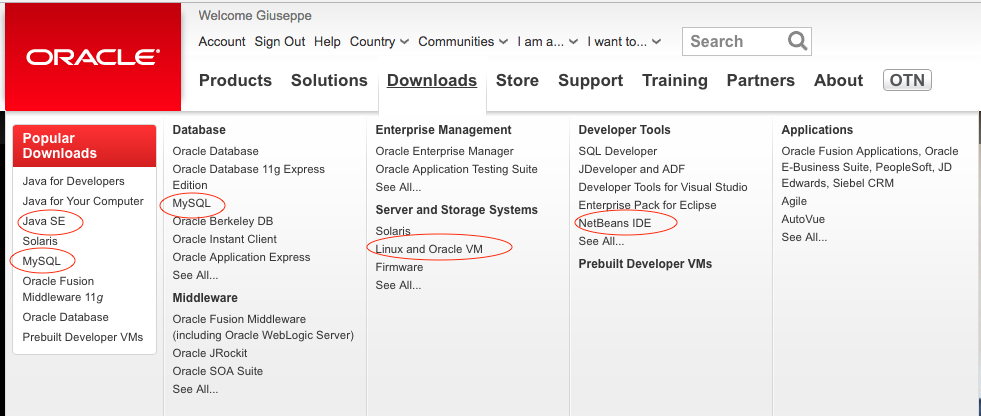Open the 'I am a...' dropdown
This screenshot has width=981, height=416.
click(x=547, y=42)
